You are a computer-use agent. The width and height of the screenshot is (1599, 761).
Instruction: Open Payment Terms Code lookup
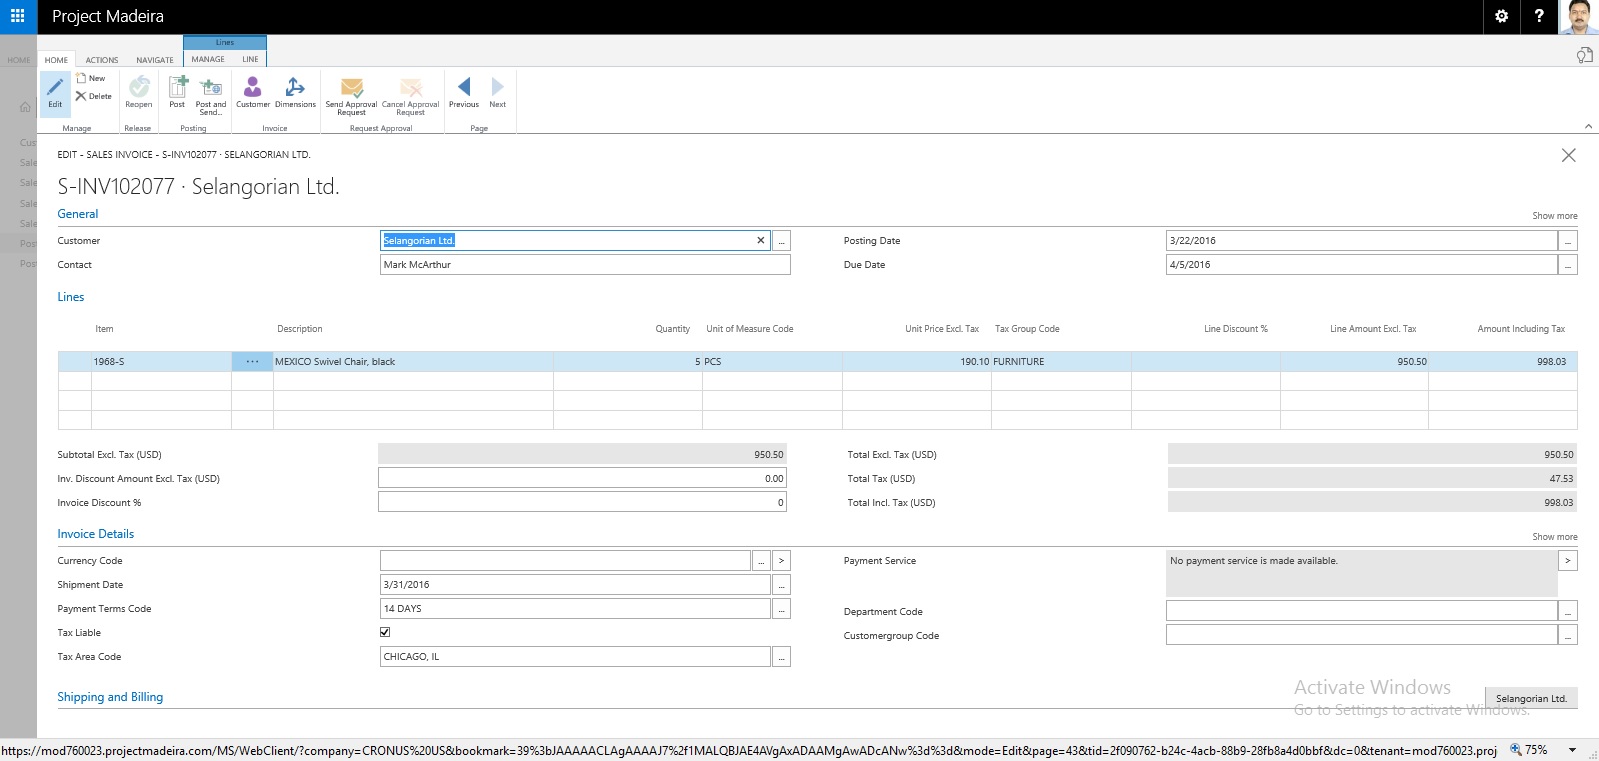coord(781,609)
